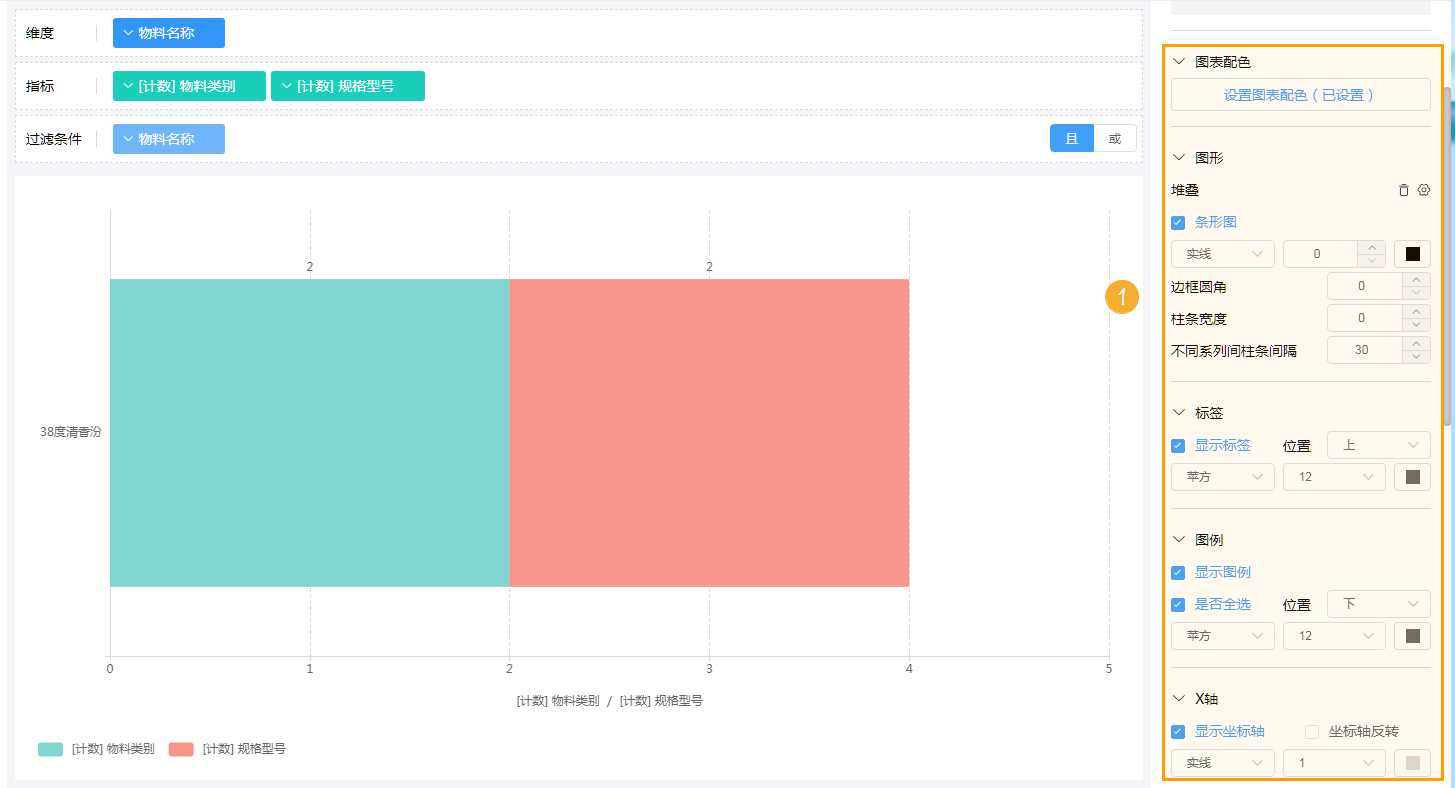Screen dimensions: 1455x788
Task: Open the 标签 位置 dropdown showing 上
Action: point(1378,445)
